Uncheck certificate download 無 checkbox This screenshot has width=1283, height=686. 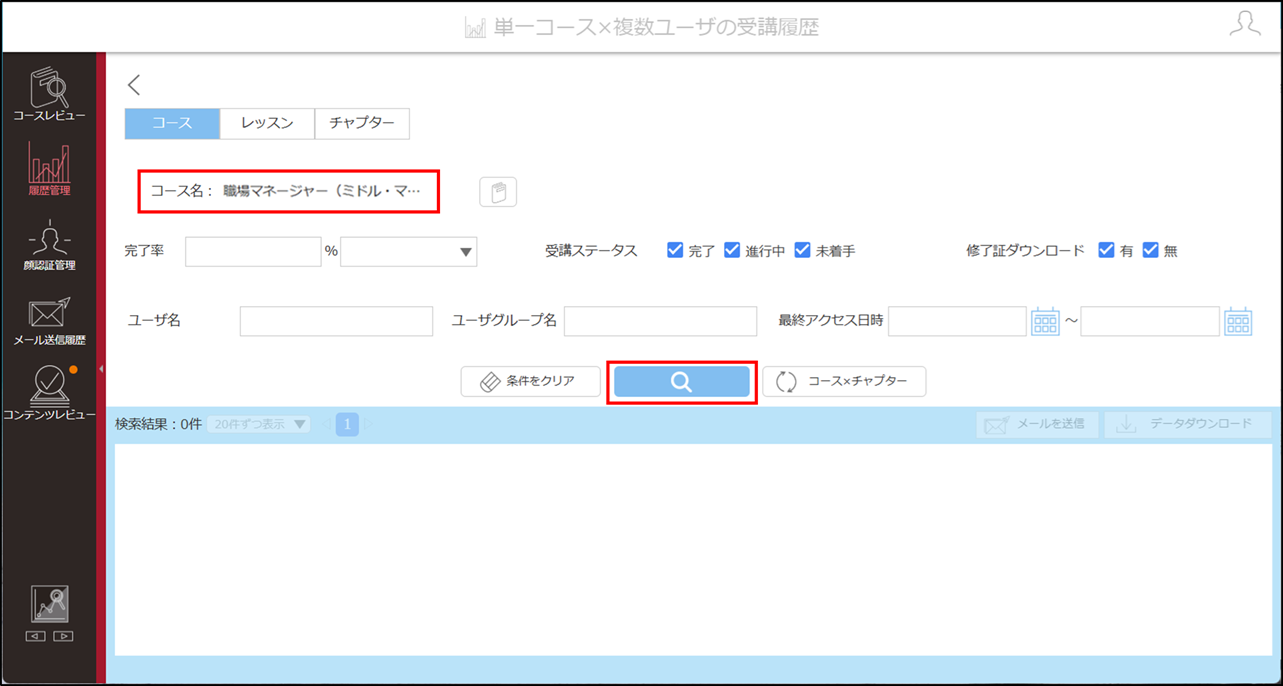pyautogui.click(x=1150, y=250)
